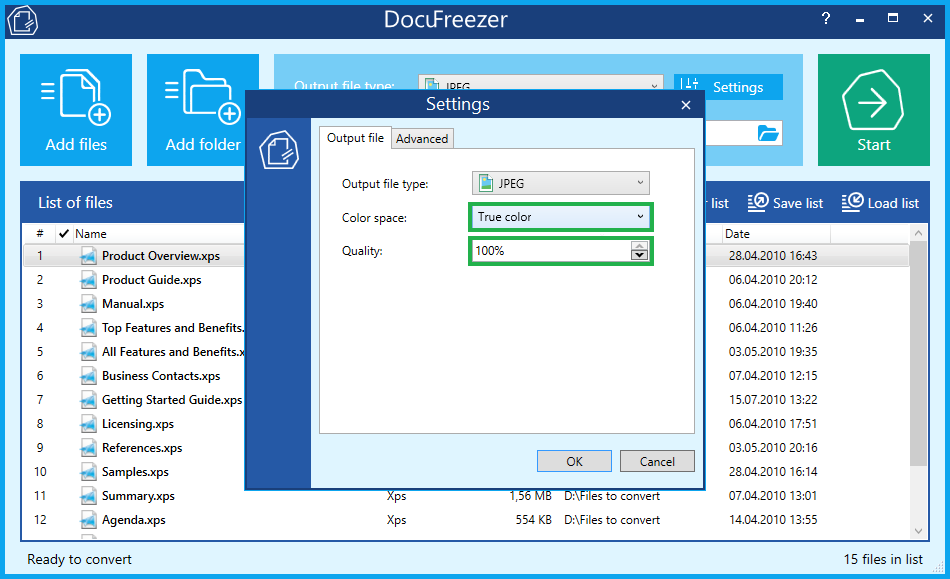Select Licensing.xps file
Image resolution: width=950 pixels, height=579 pixels.
(x=138, y=424)
